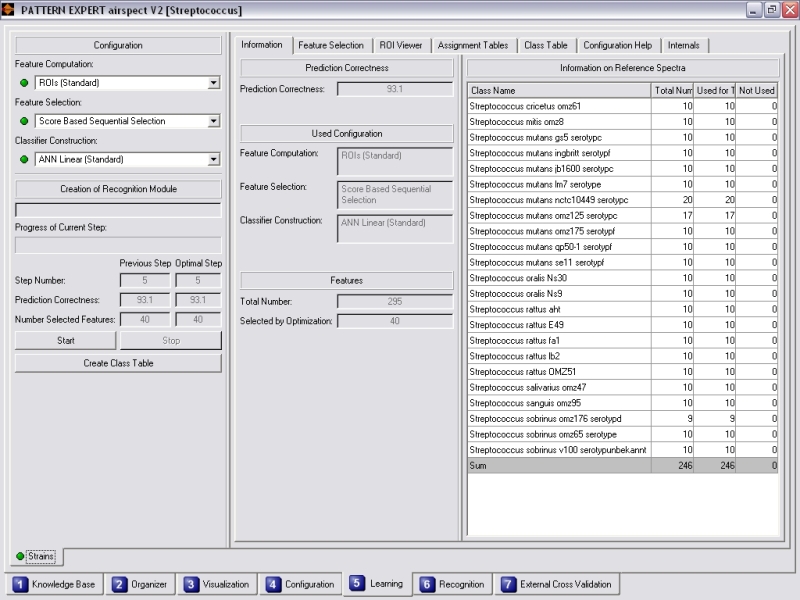Switch to the ROI Viewer tab
The height and width of the screenshot is (600, 800).
tap(400, 45)
